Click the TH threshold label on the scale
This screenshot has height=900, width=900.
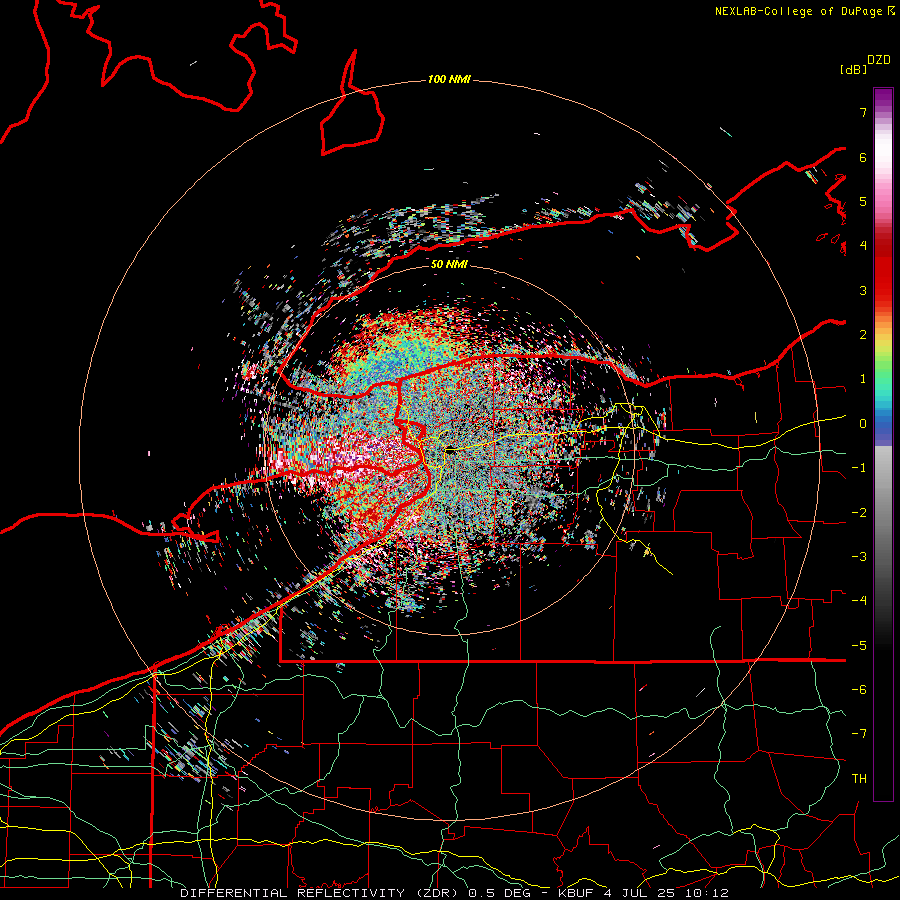point(859,779)
